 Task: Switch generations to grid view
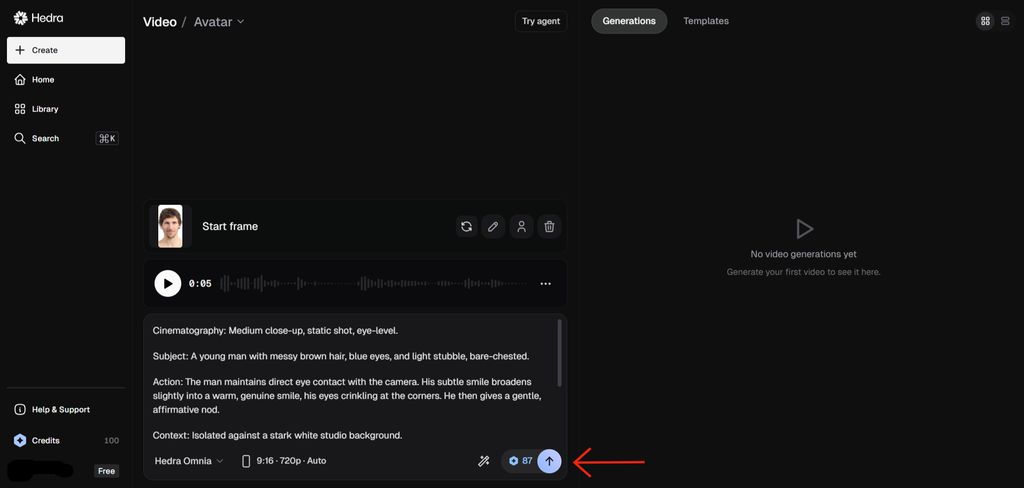pyautogui.click(x=985, y=21)
